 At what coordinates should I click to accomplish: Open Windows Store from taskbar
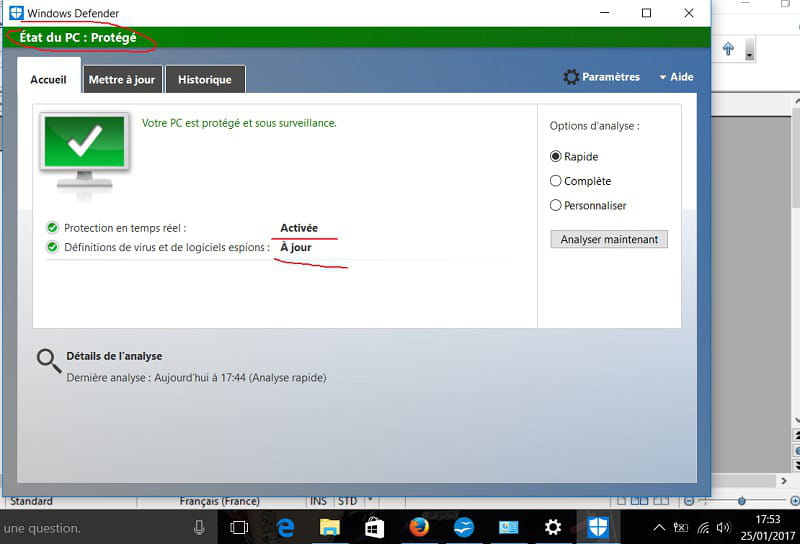(x=374, y=528)
